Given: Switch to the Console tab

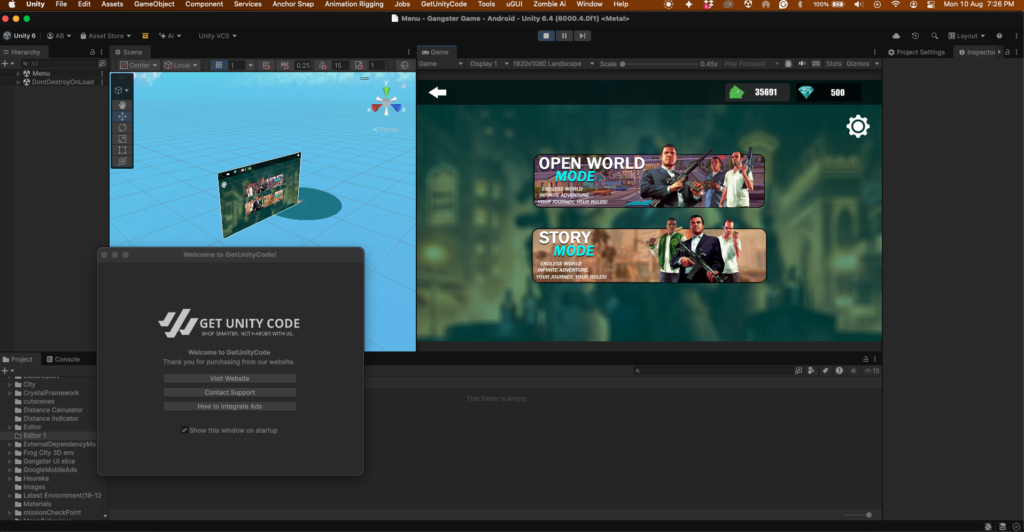Looking at the screenshot, I should click(x=63, y=359).
